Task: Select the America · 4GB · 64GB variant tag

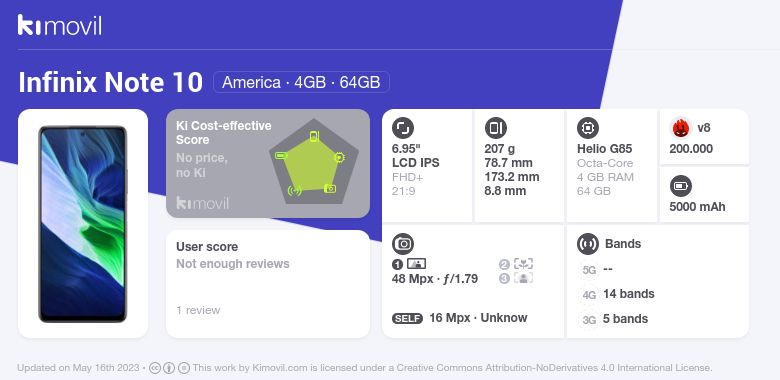Action: pyautogui.click(x=301, y=82)
